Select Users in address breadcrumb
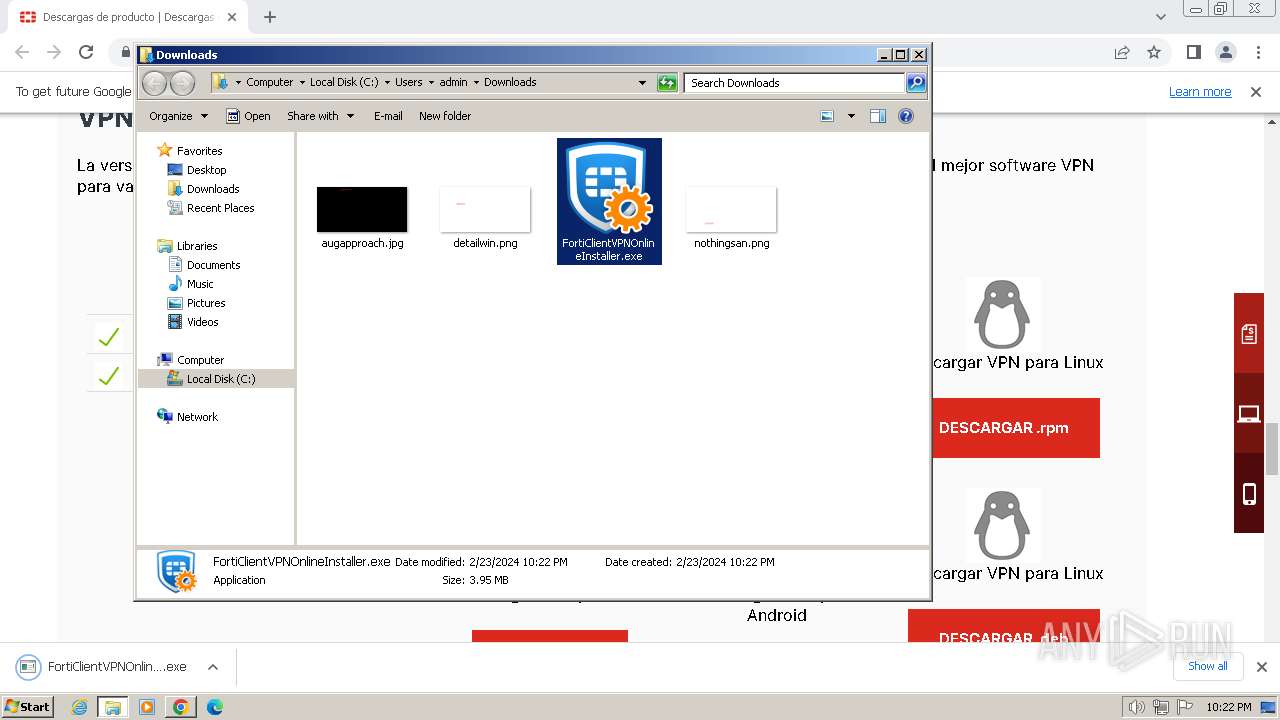 [408, 83]
